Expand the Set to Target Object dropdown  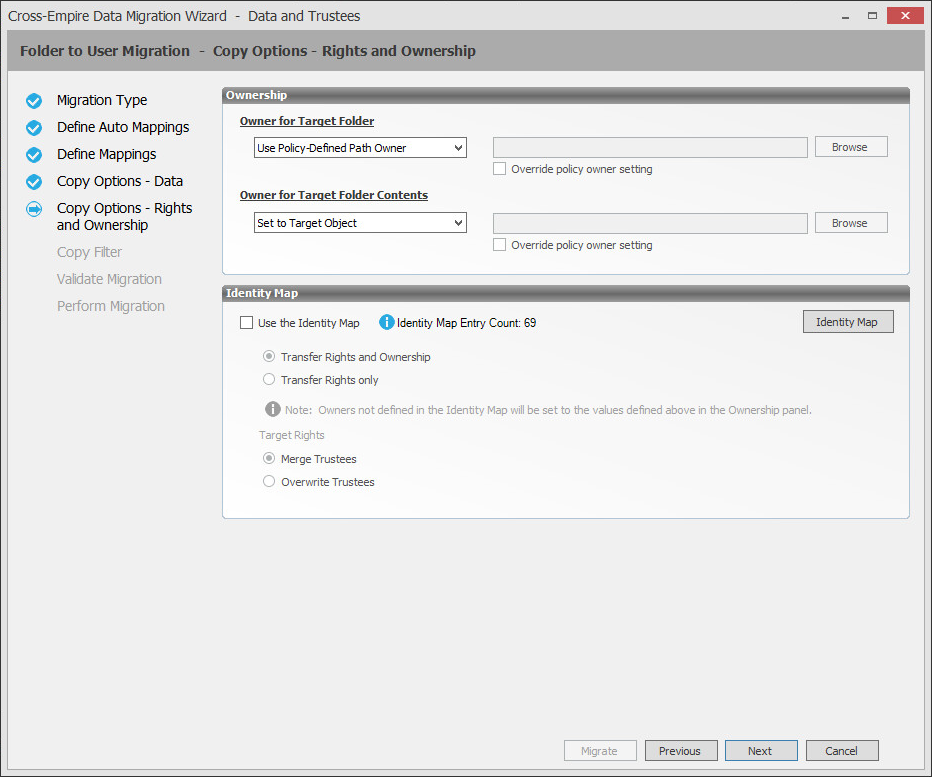[360, 223]
